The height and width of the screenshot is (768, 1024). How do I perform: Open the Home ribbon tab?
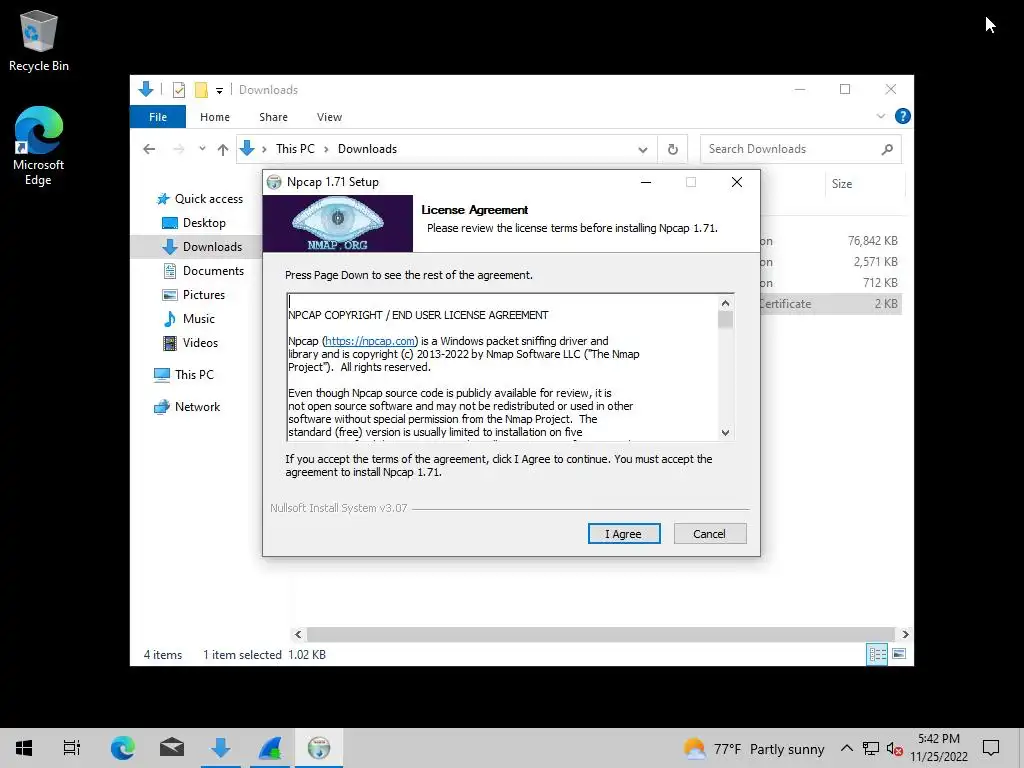click(215, 117)
